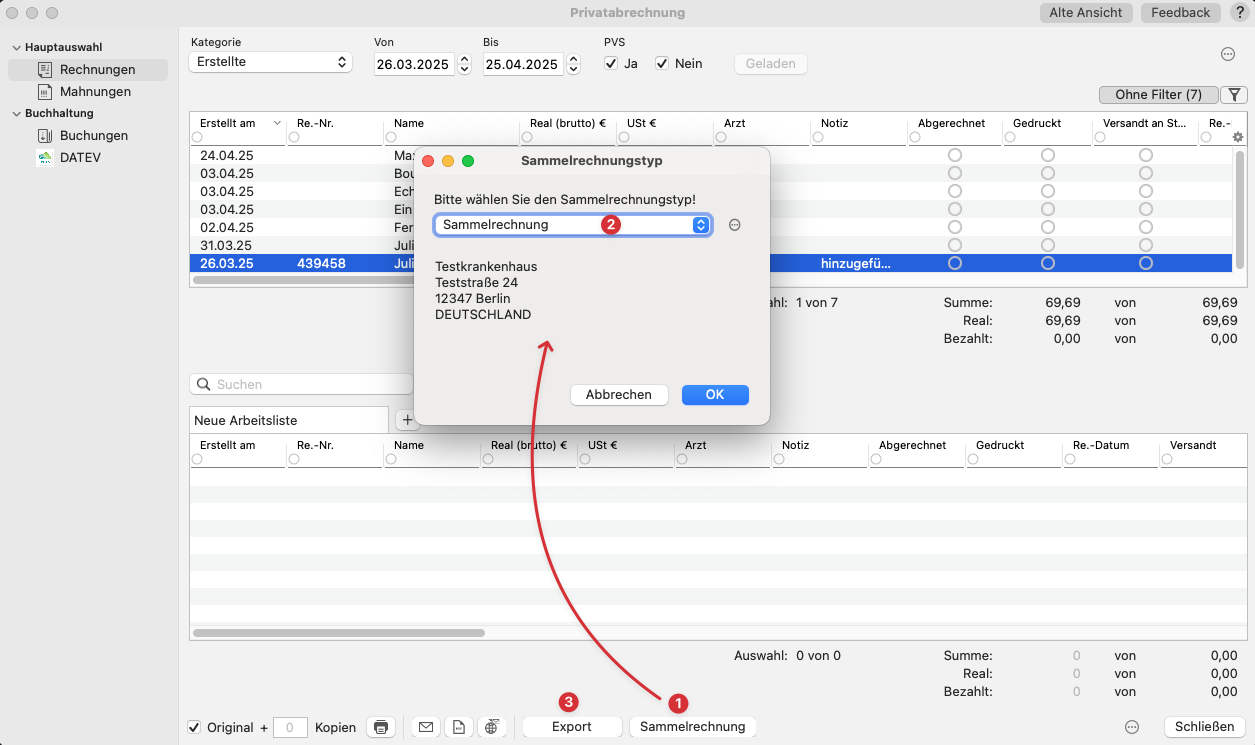Screen dimensions: 1255x745
Task: Select the Neue Arbeitsliste tab
Action: click(x=288, y=420)
